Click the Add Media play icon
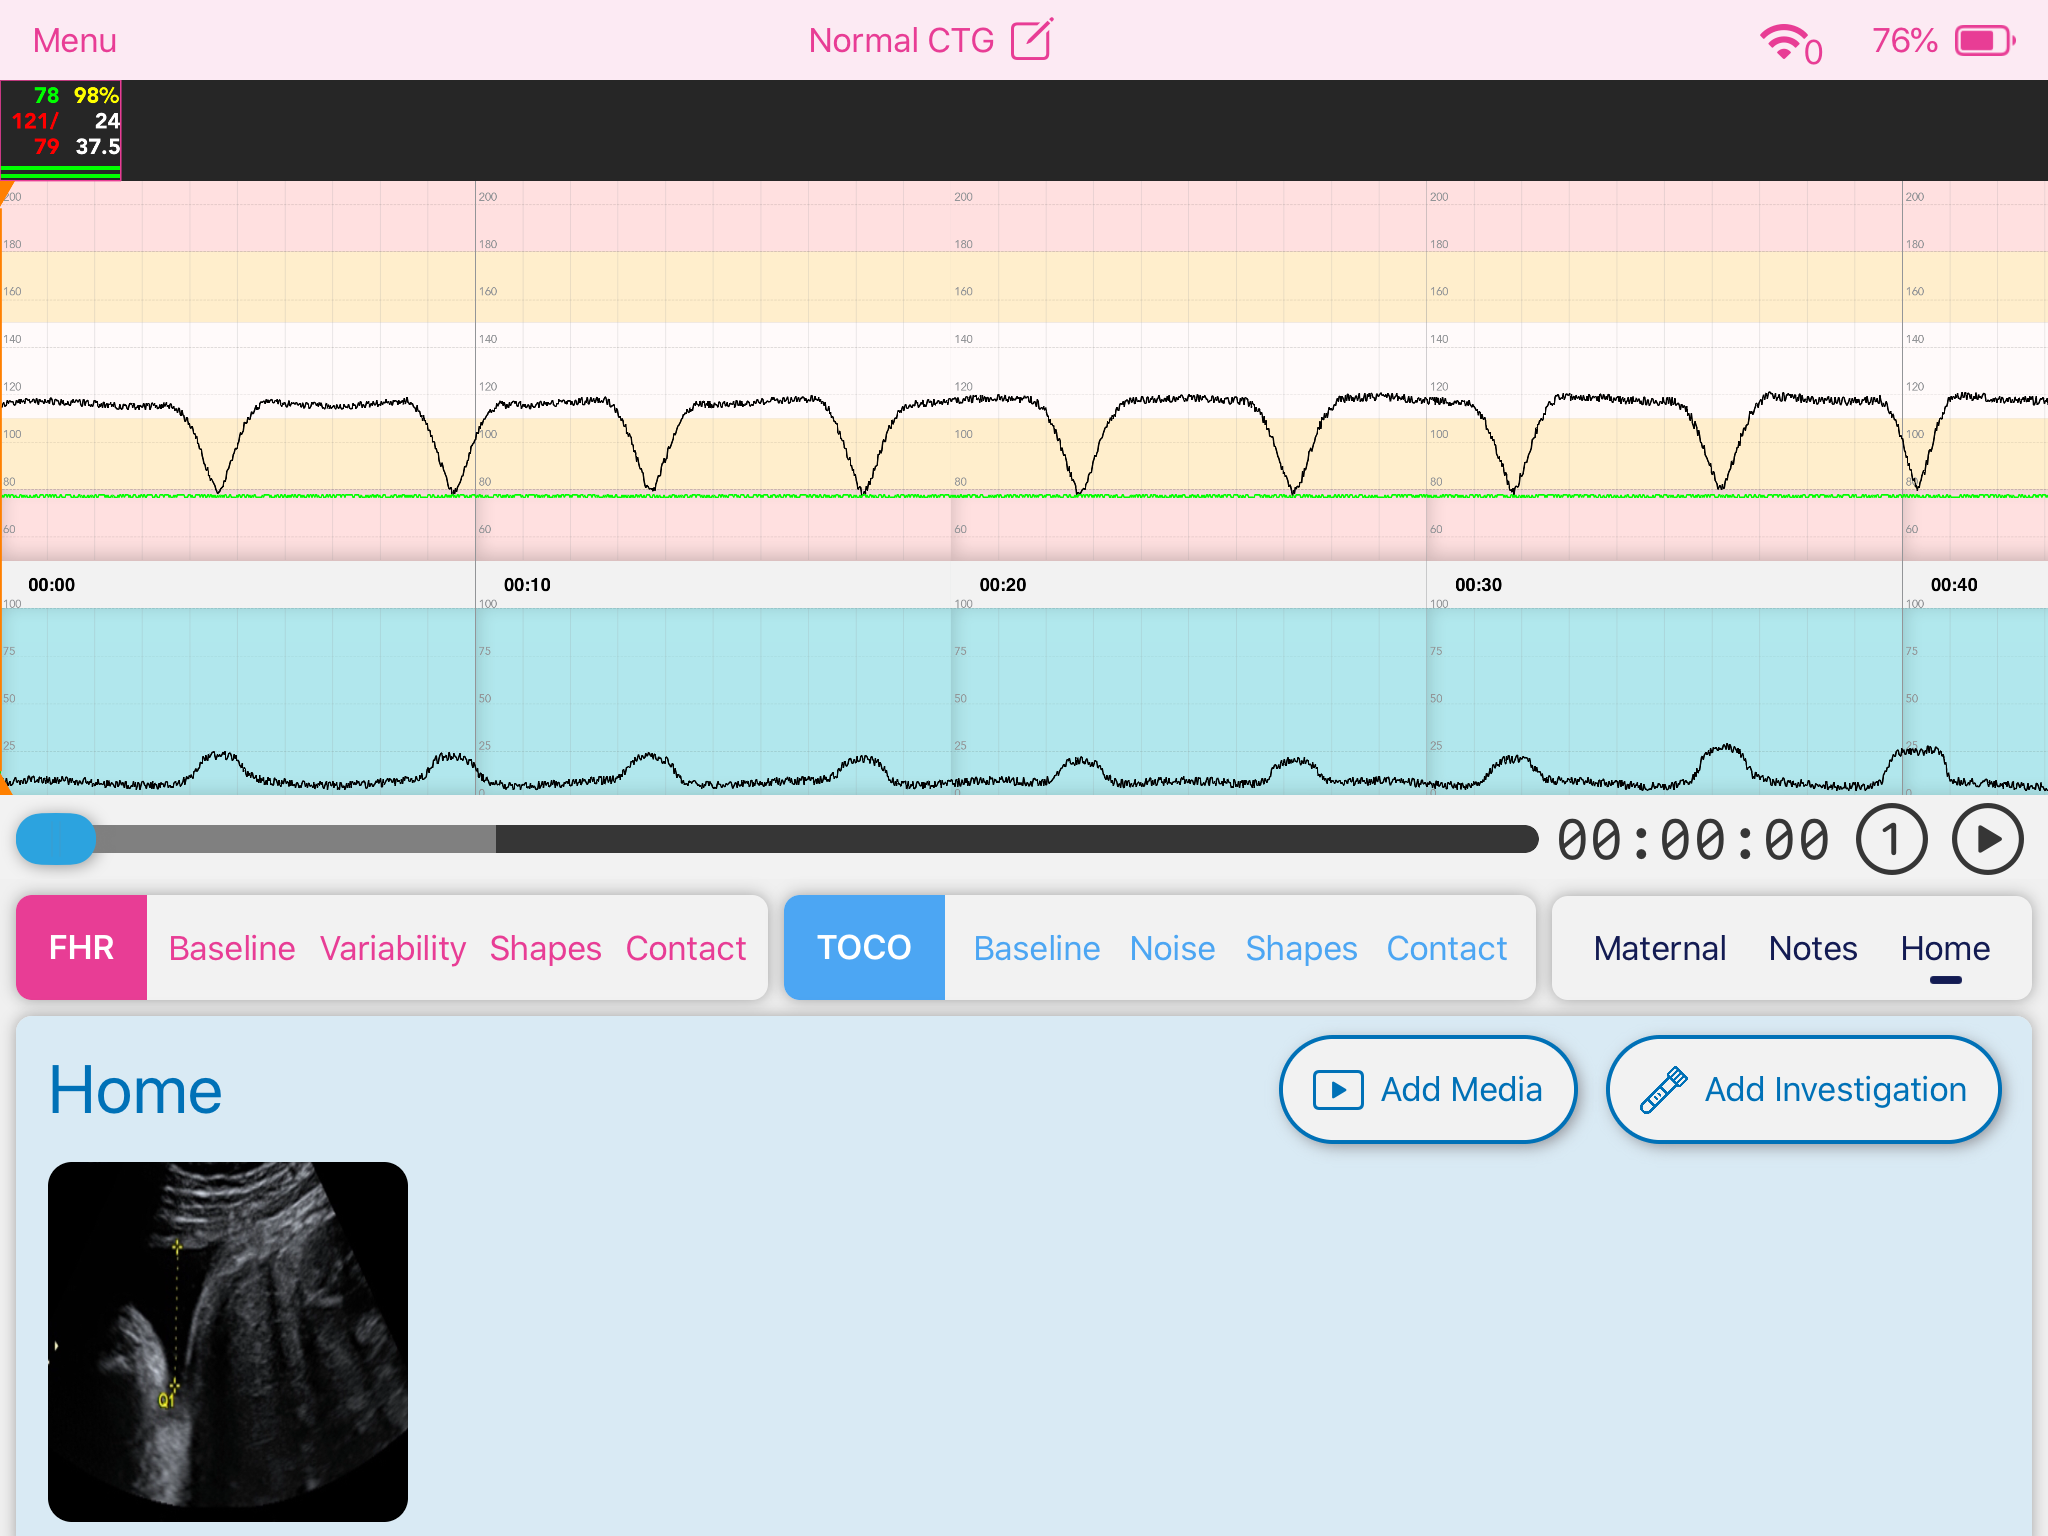Image resolution: width=2048 pixels, height=1536 pixels. click(1338, 1090)
